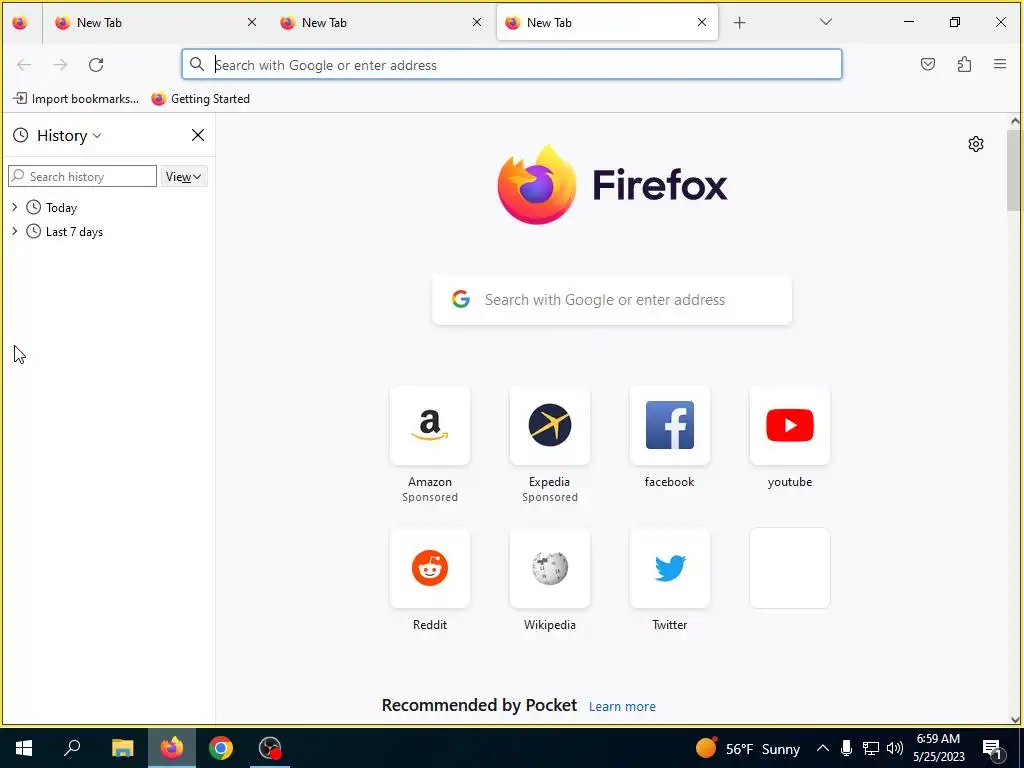Open Firefox View pinned tab icon

coord(20,23)
